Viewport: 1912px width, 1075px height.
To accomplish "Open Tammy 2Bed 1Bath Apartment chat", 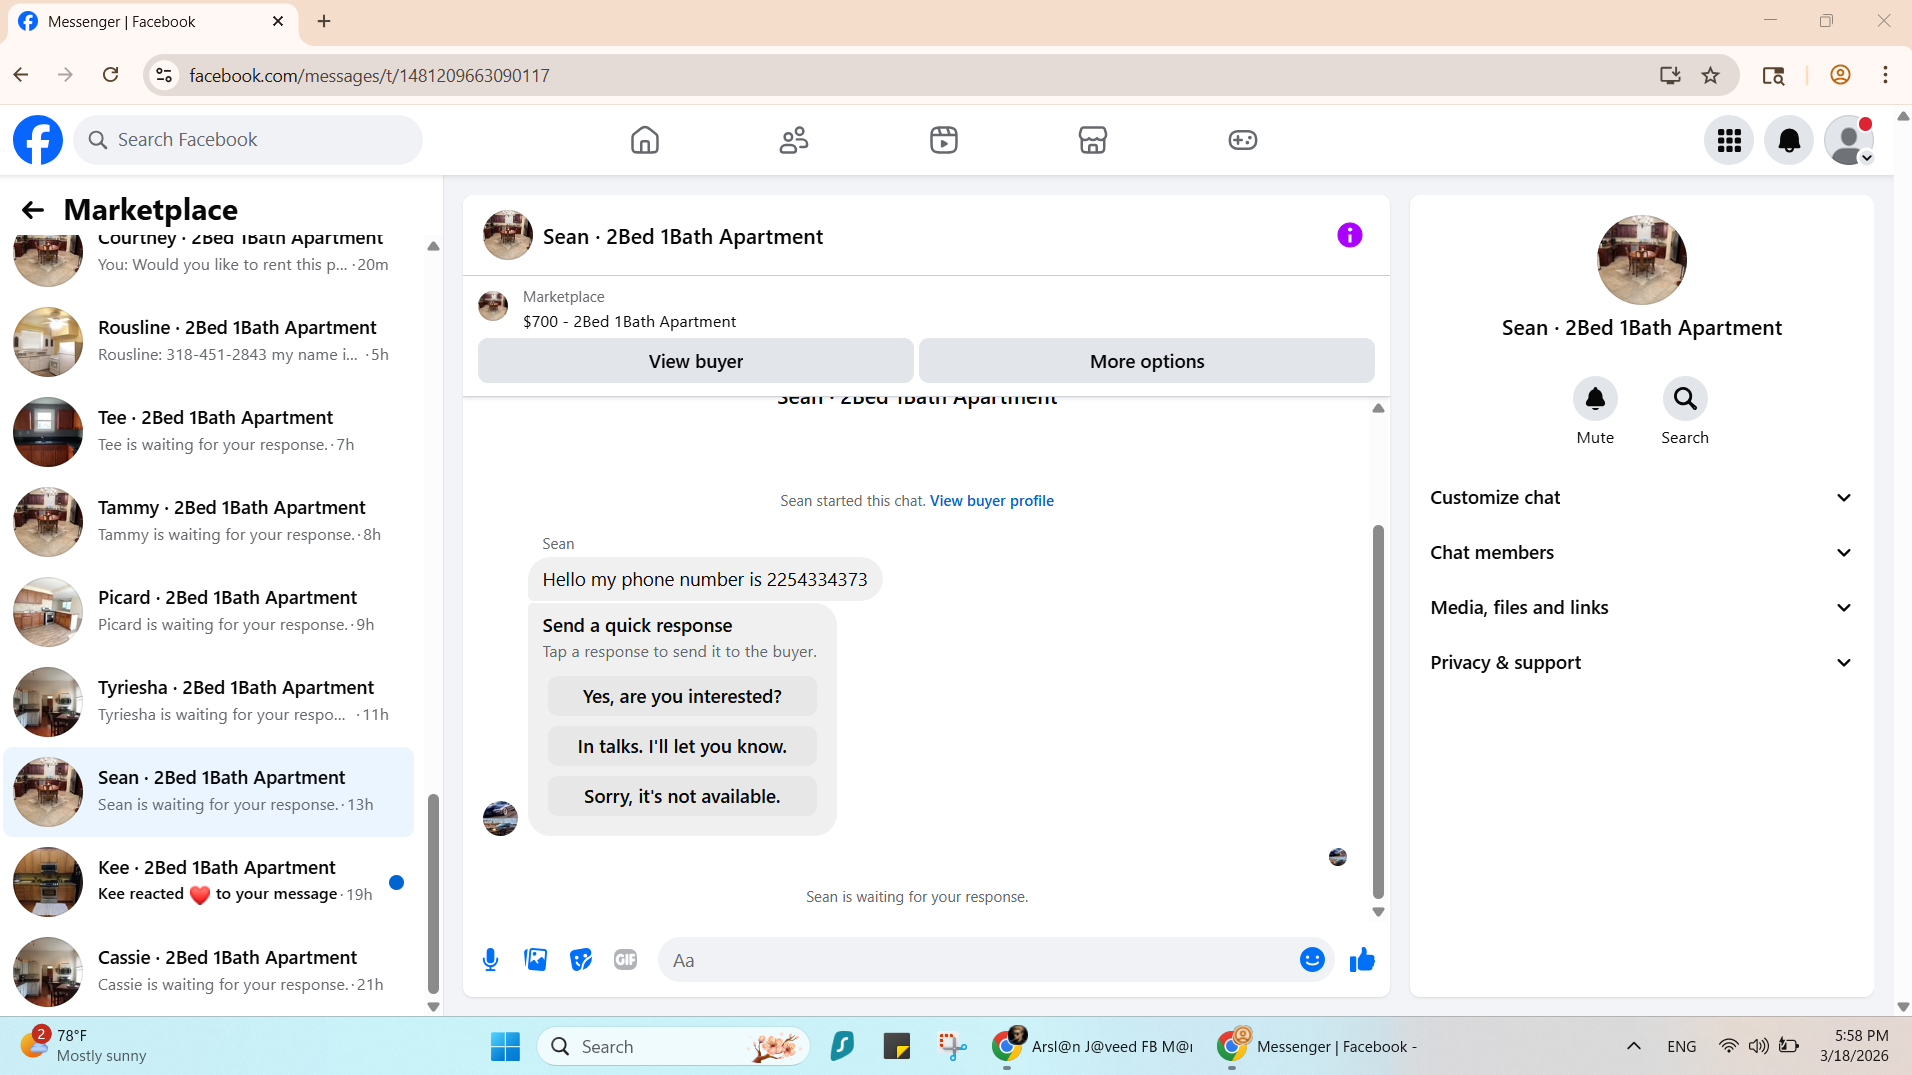I will click(x=208, y=521).
